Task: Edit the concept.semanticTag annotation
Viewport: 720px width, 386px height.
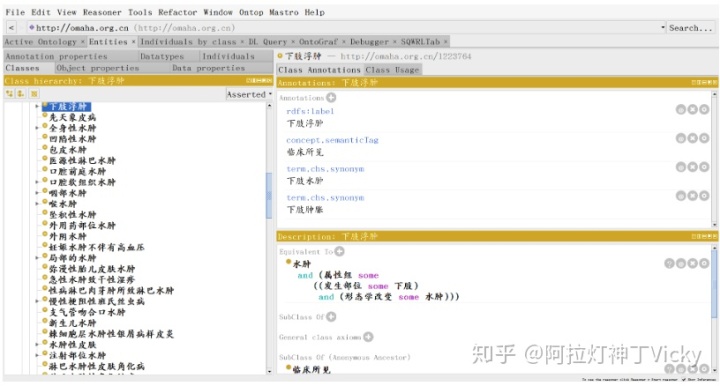Action: click(x=704, y=138)
